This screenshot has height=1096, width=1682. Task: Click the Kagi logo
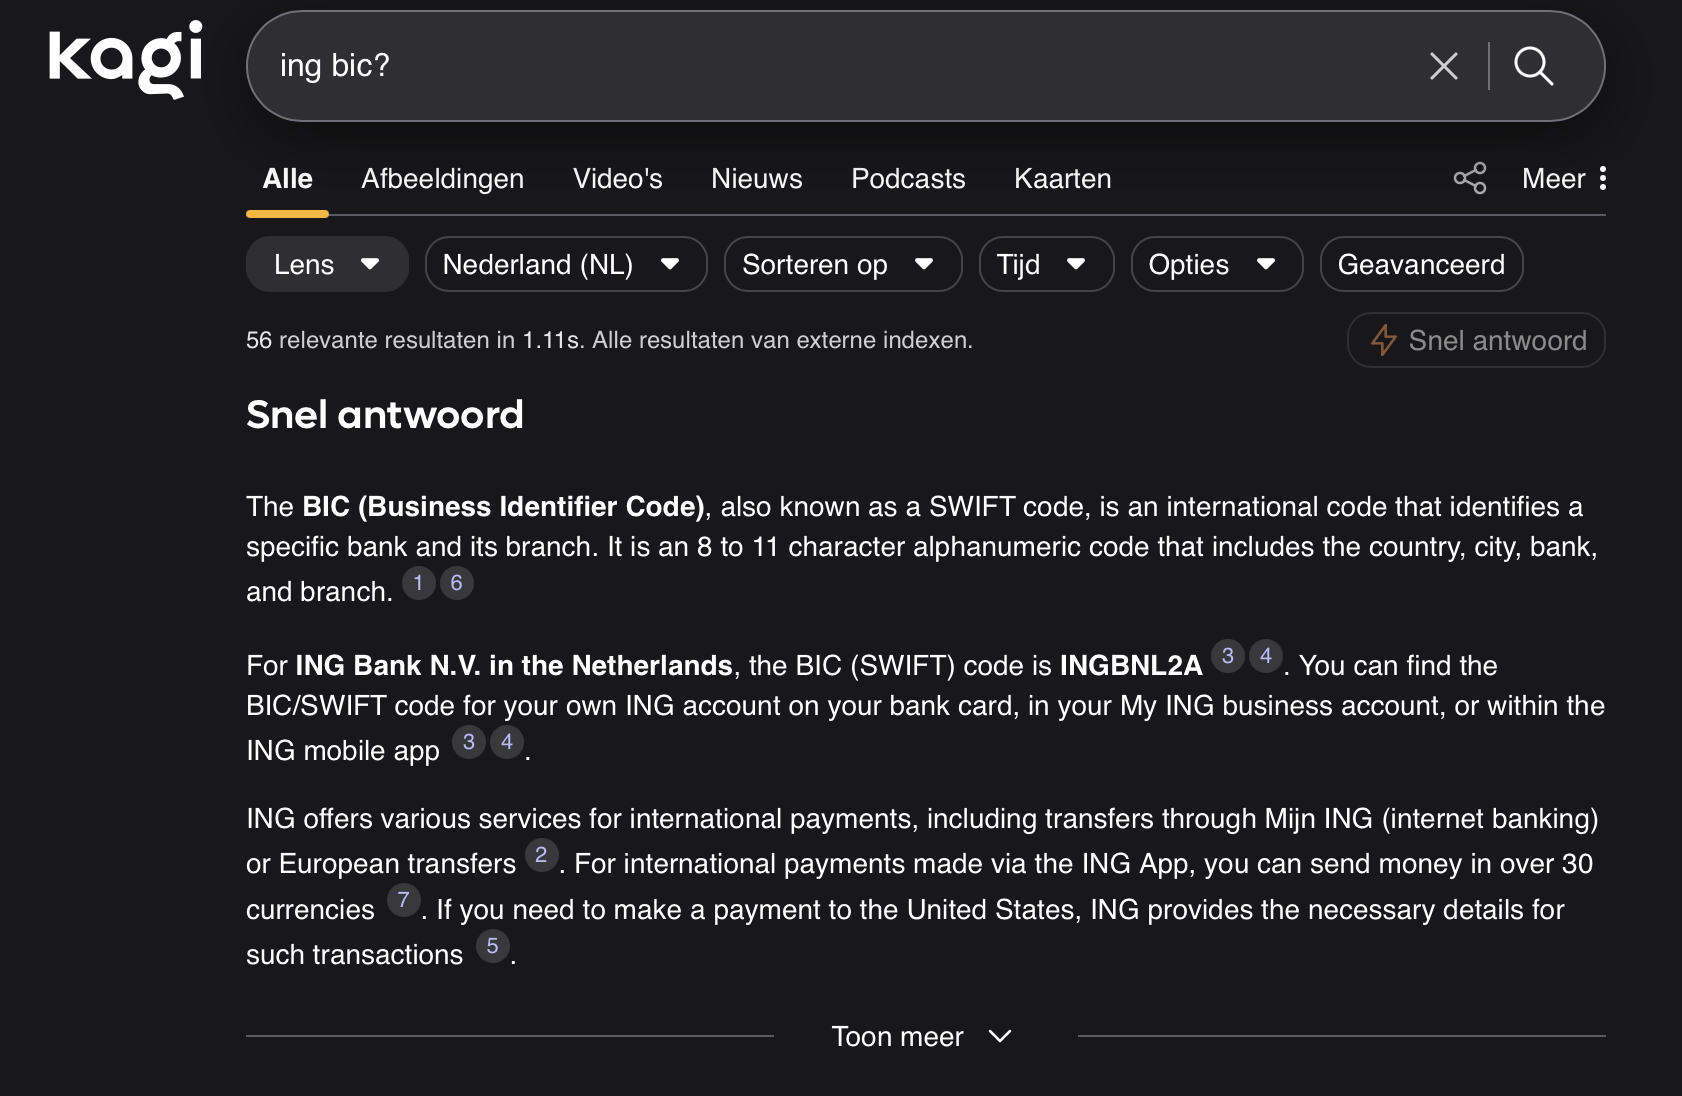coord(125,58)
